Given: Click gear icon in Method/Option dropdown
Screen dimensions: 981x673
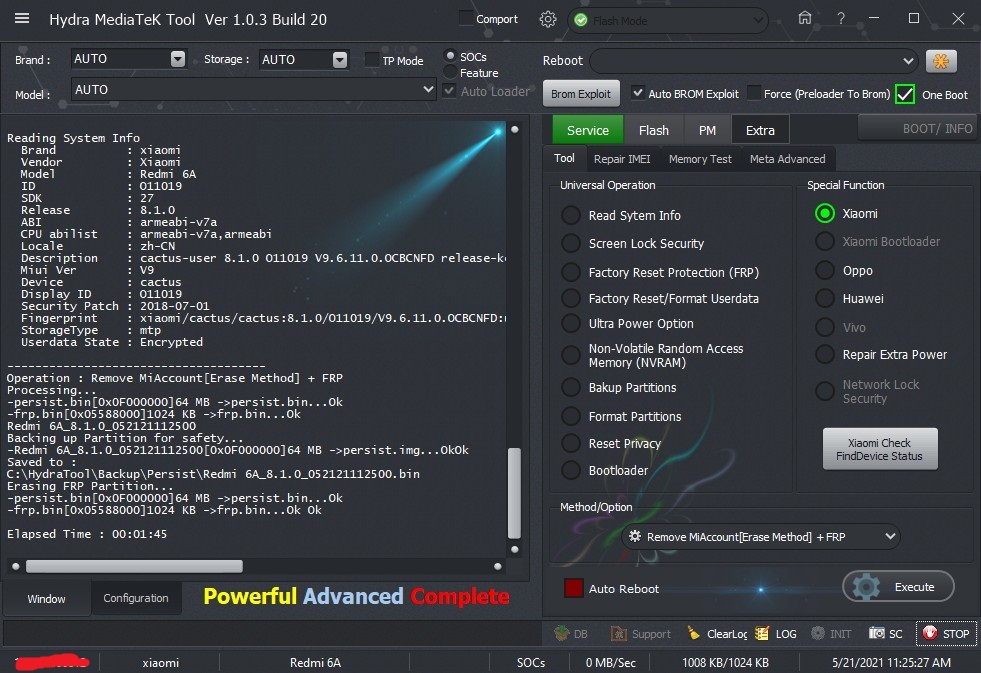Looking at the screenshot, I should [x=635, y=536].
